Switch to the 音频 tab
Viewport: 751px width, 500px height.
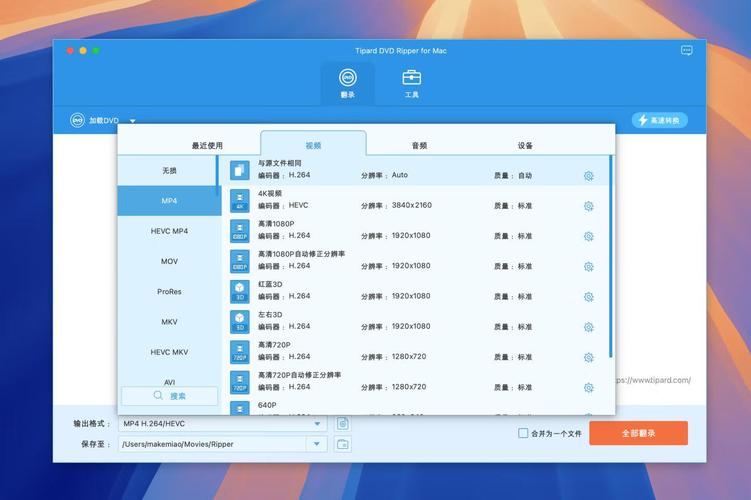(419, 145)
